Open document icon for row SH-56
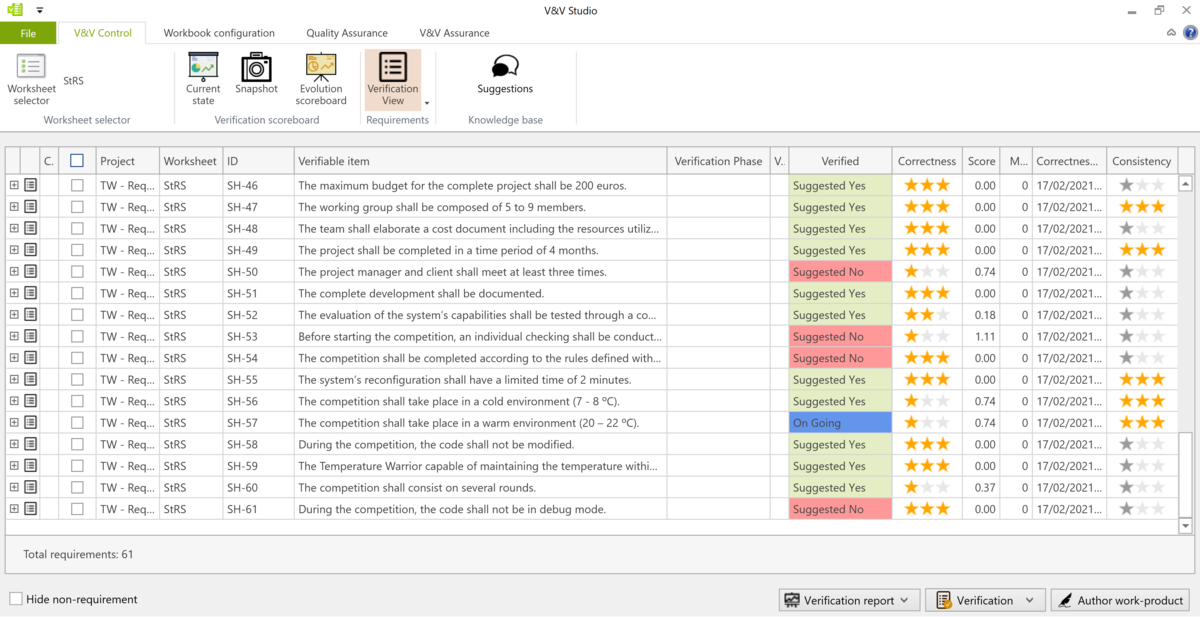This screenshot has width=1200, height=617. point(31,401)
